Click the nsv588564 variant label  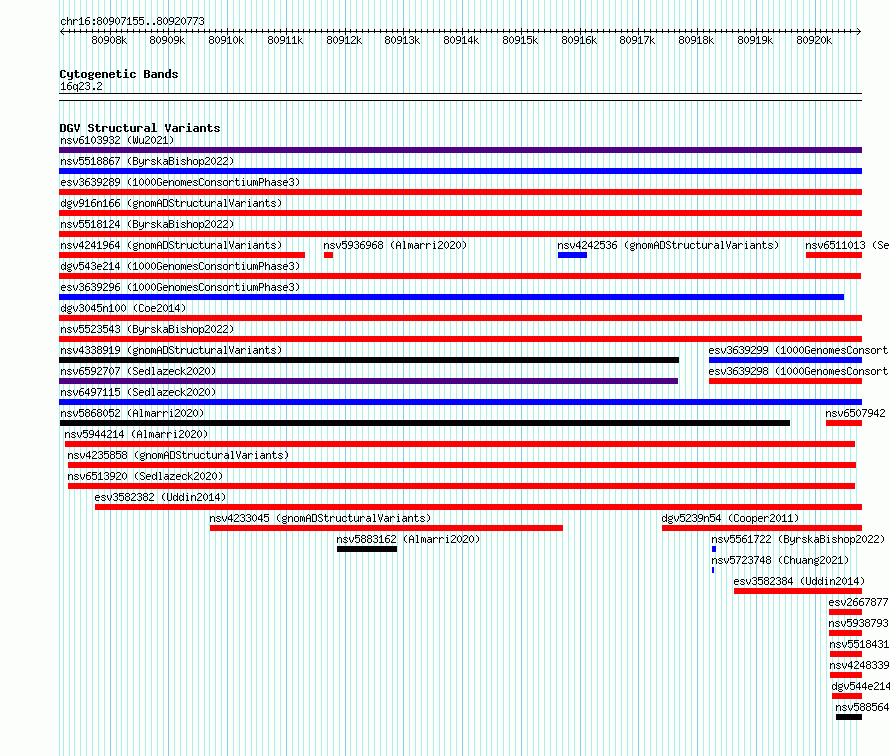coord(862,707)
